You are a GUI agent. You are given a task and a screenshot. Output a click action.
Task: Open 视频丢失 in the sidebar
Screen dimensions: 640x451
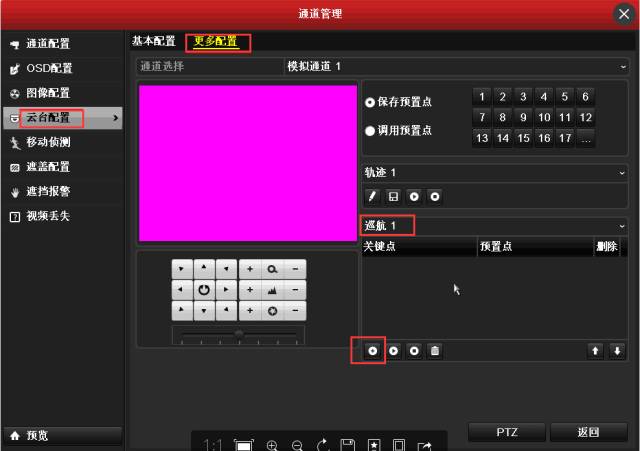tap(62, 216)
